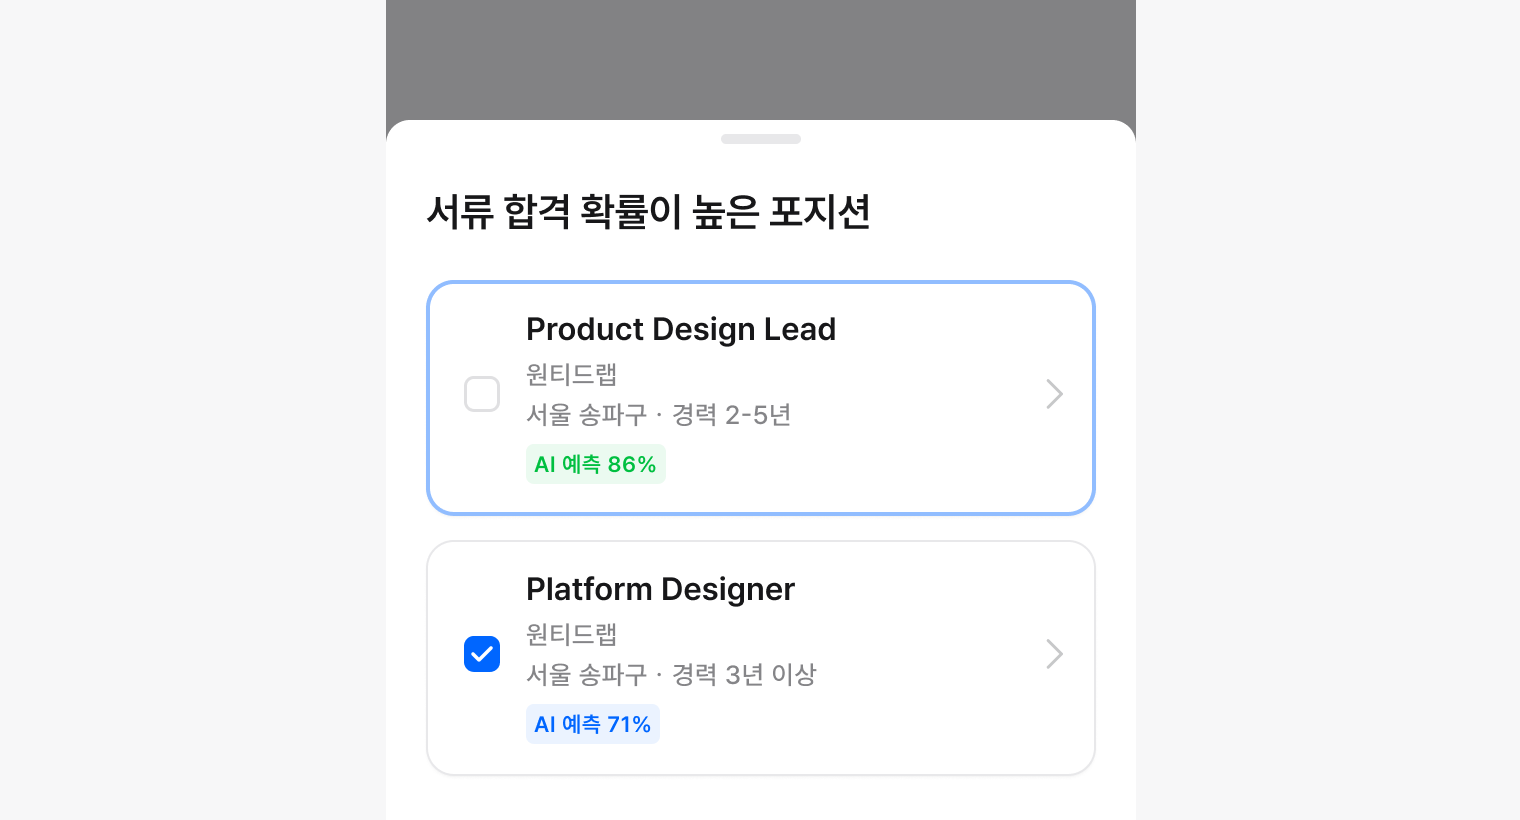
Task: Dismiss sheet by clicking the dimmed backdrop
Action: (760, 58)
